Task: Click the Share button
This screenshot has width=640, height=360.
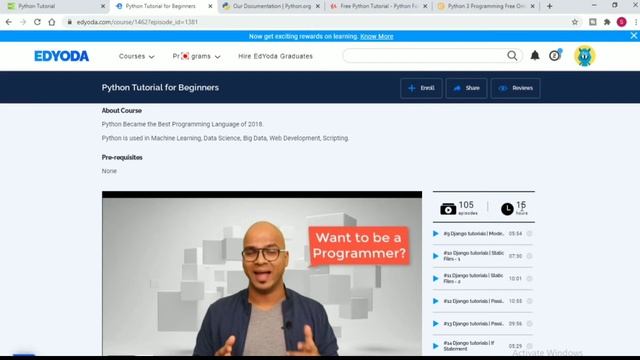Action: [466, 88]
